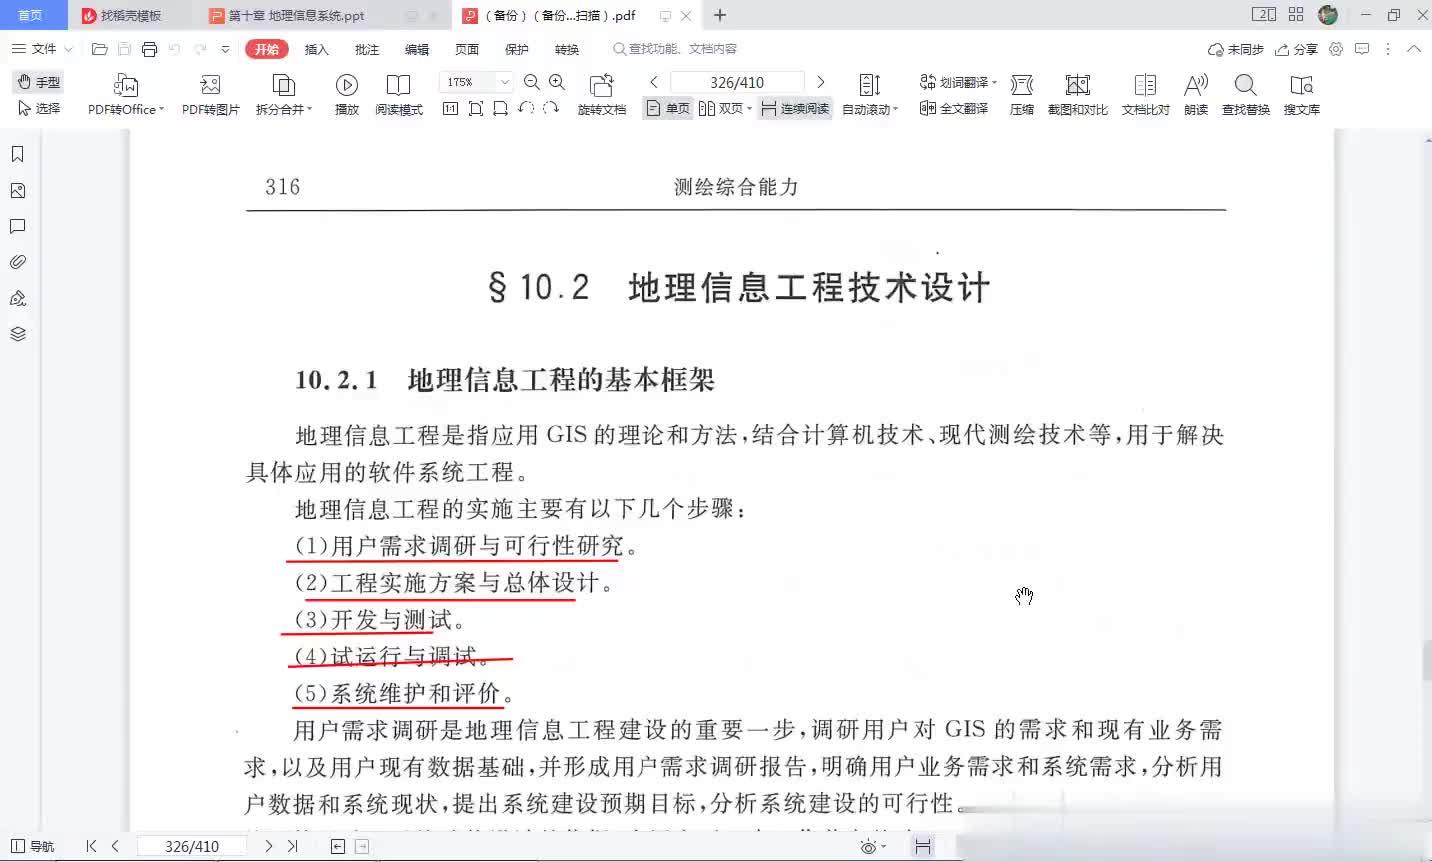Image resolution: width=1432 pixels, height=862 pixels.
Task: Expand the 175% zoom level dropdown
Action: click(x=505, y=82)
